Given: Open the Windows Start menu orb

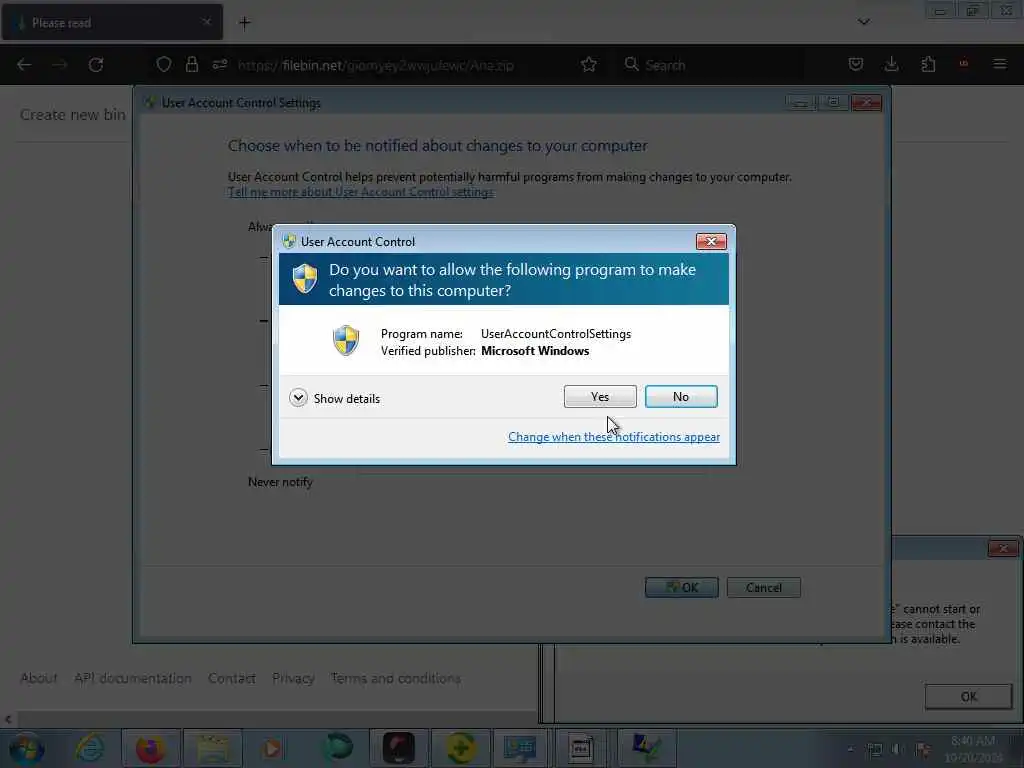Looking at the screenshot, I should point(27,748).
